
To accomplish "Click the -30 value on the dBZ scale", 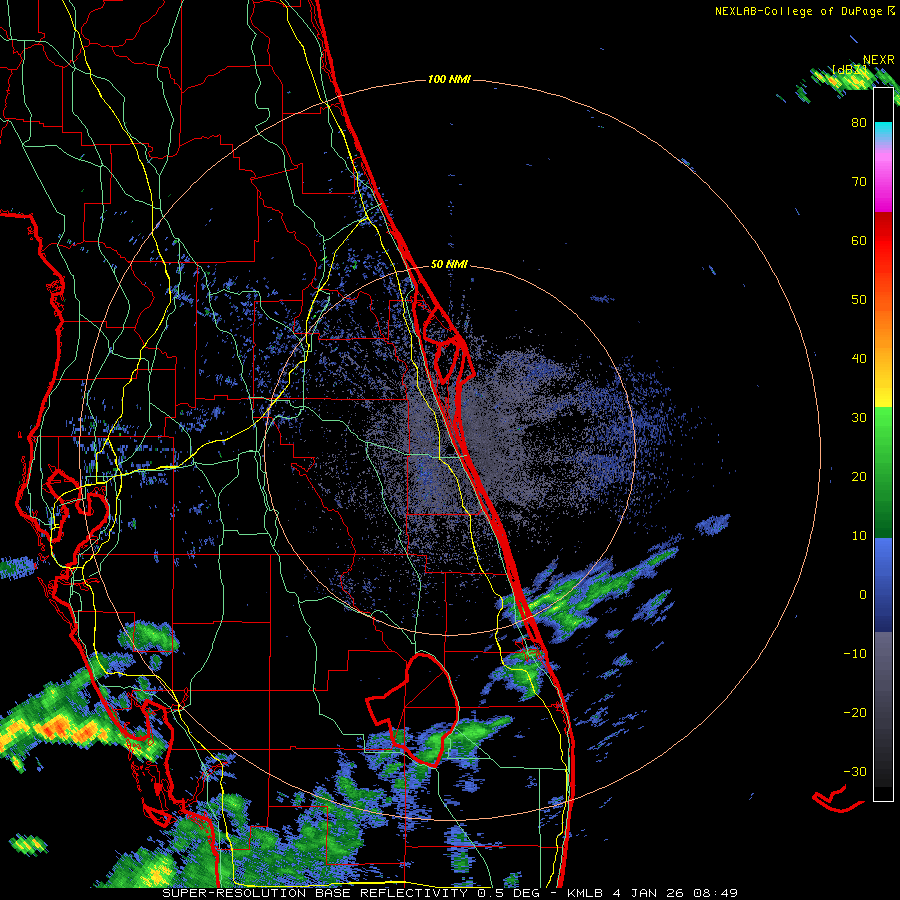I will pyautogui.click(x=855, y=771).
